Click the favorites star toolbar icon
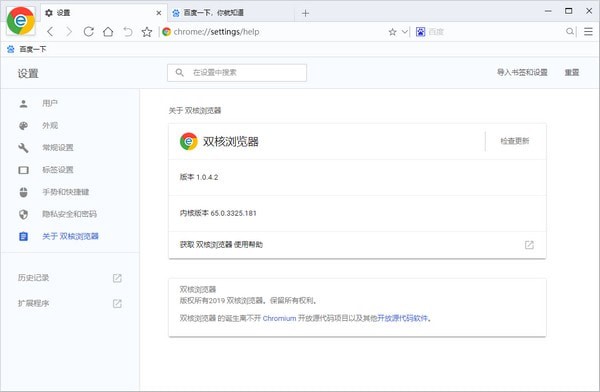 point(147,32)
